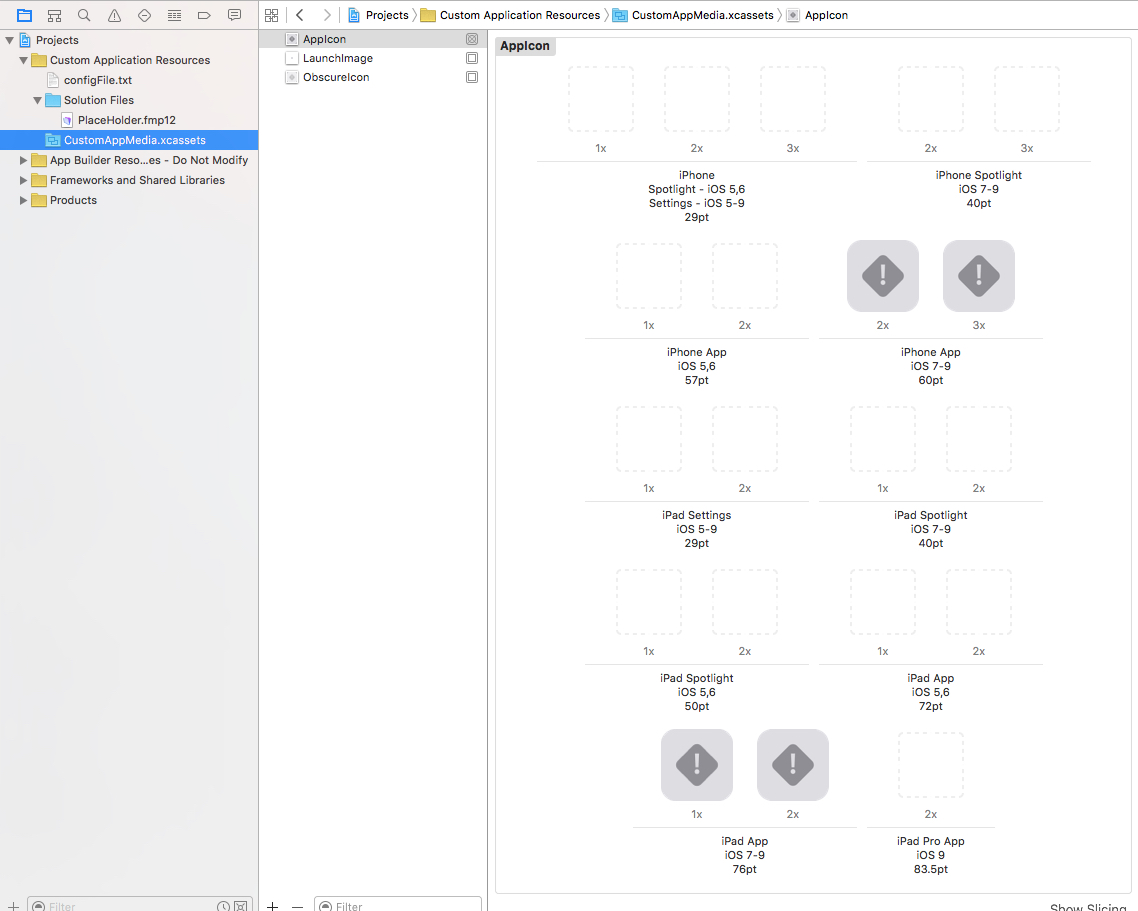Collapse the Solution Files folder

(38, 100)
